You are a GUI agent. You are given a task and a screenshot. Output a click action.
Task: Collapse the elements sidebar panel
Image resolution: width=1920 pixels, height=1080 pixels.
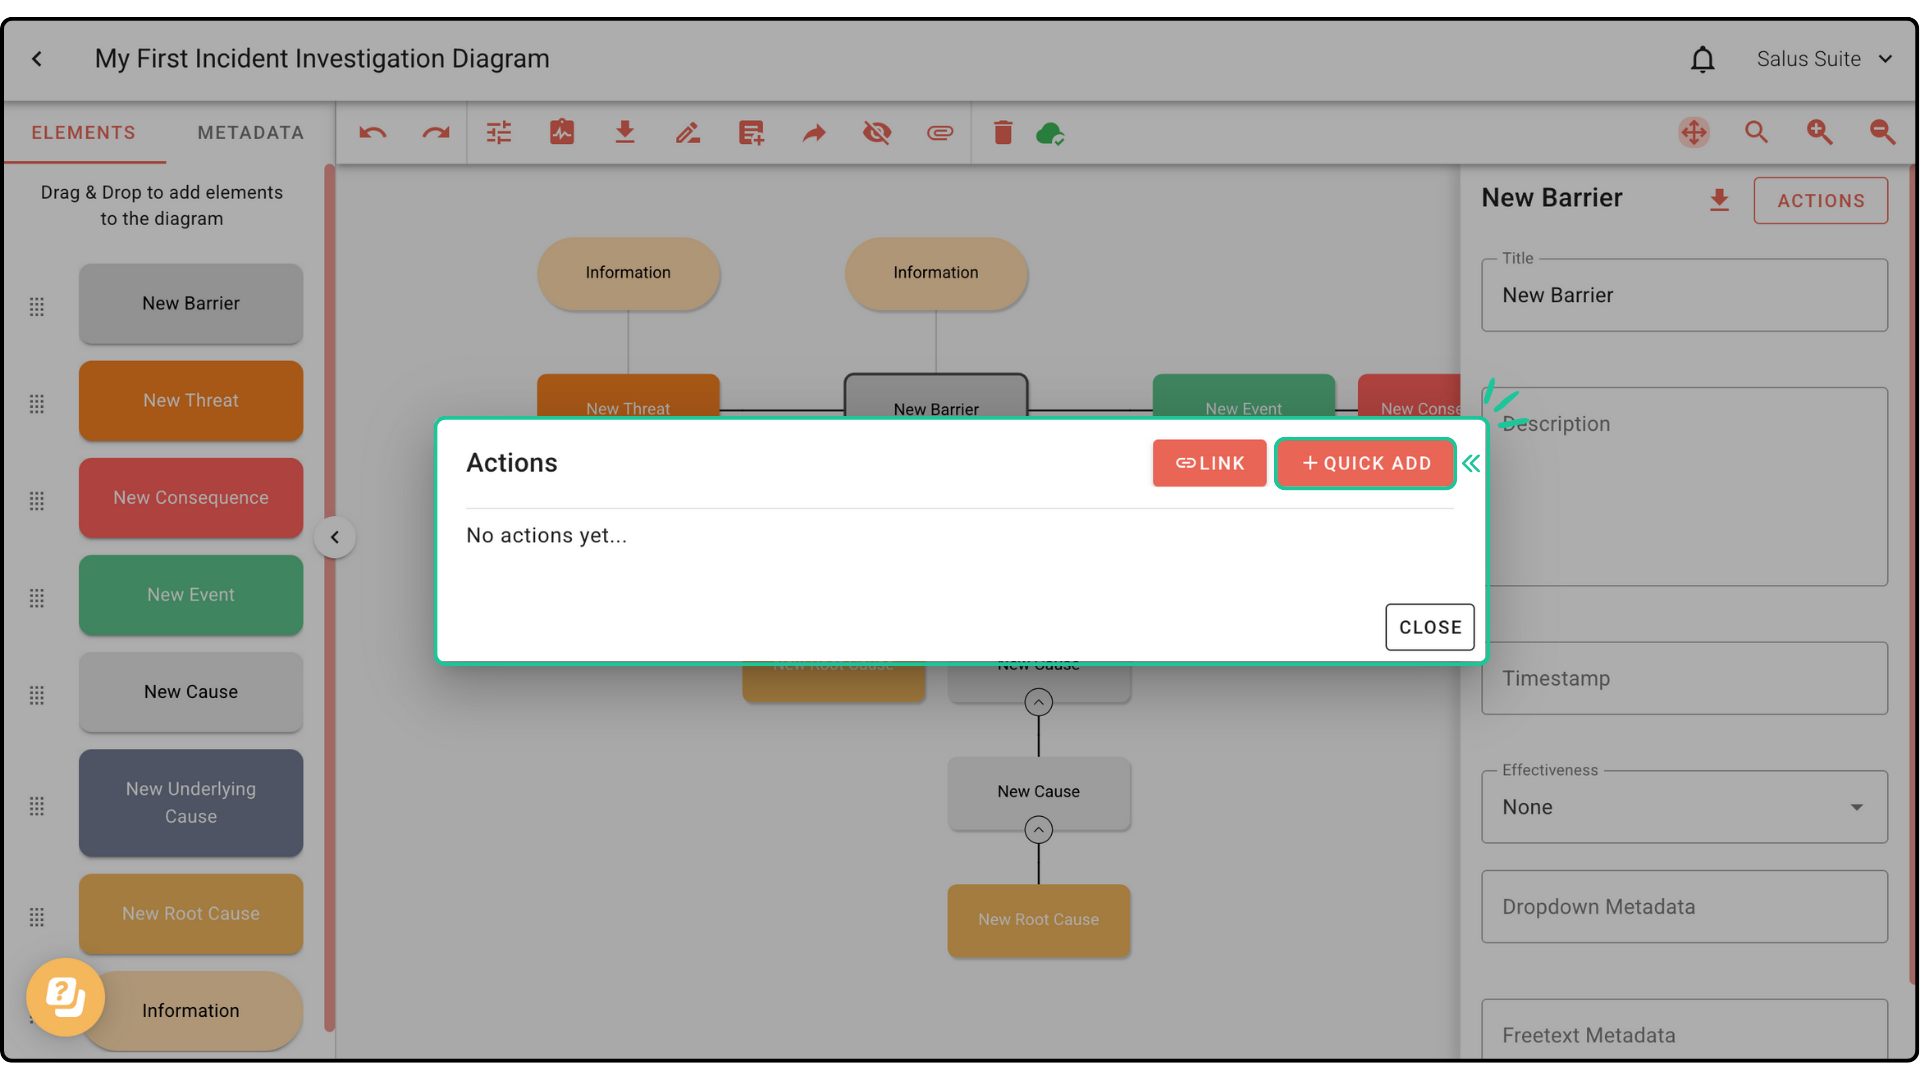[x=335, y=538]
